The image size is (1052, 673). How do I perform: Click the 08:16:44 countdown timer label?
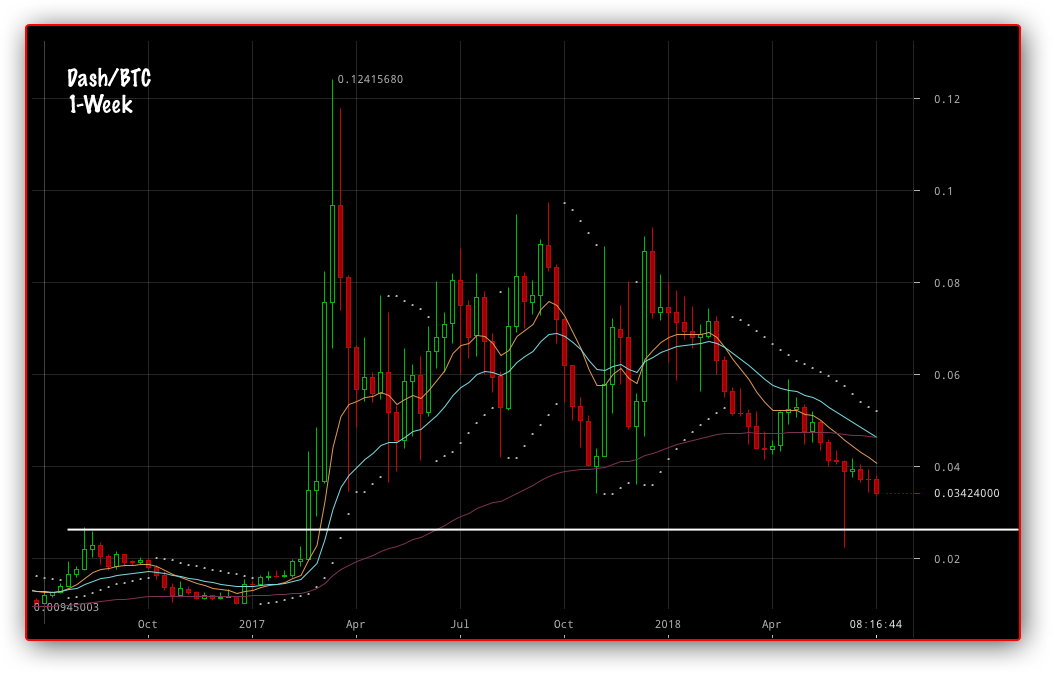(876, 625)
